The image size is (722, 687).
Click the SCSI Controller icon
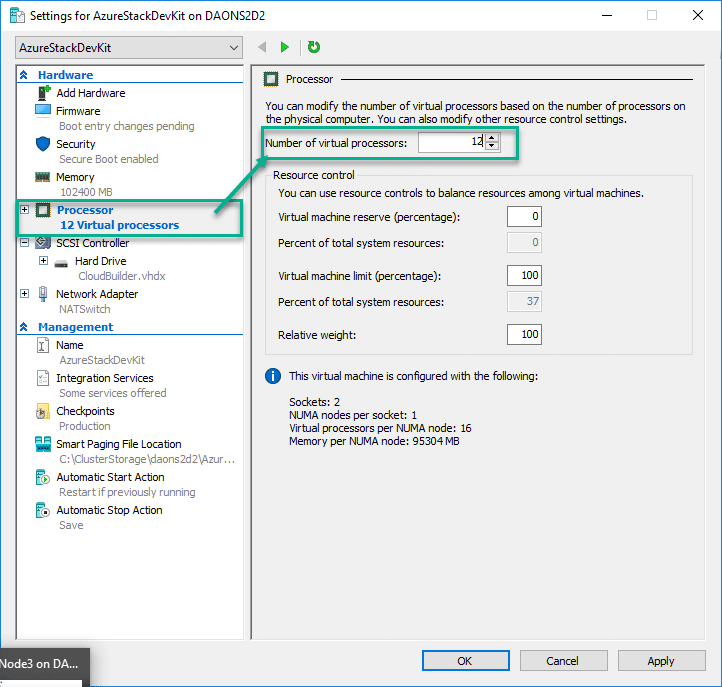coord(43,242)
